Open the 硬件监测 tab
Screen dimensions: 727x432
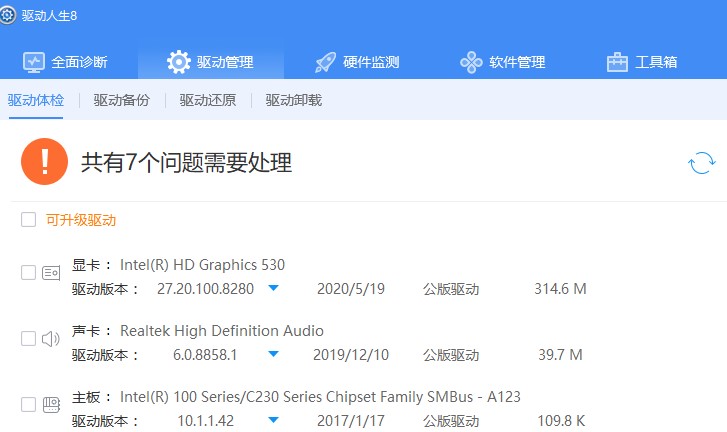tap(357, 62)
